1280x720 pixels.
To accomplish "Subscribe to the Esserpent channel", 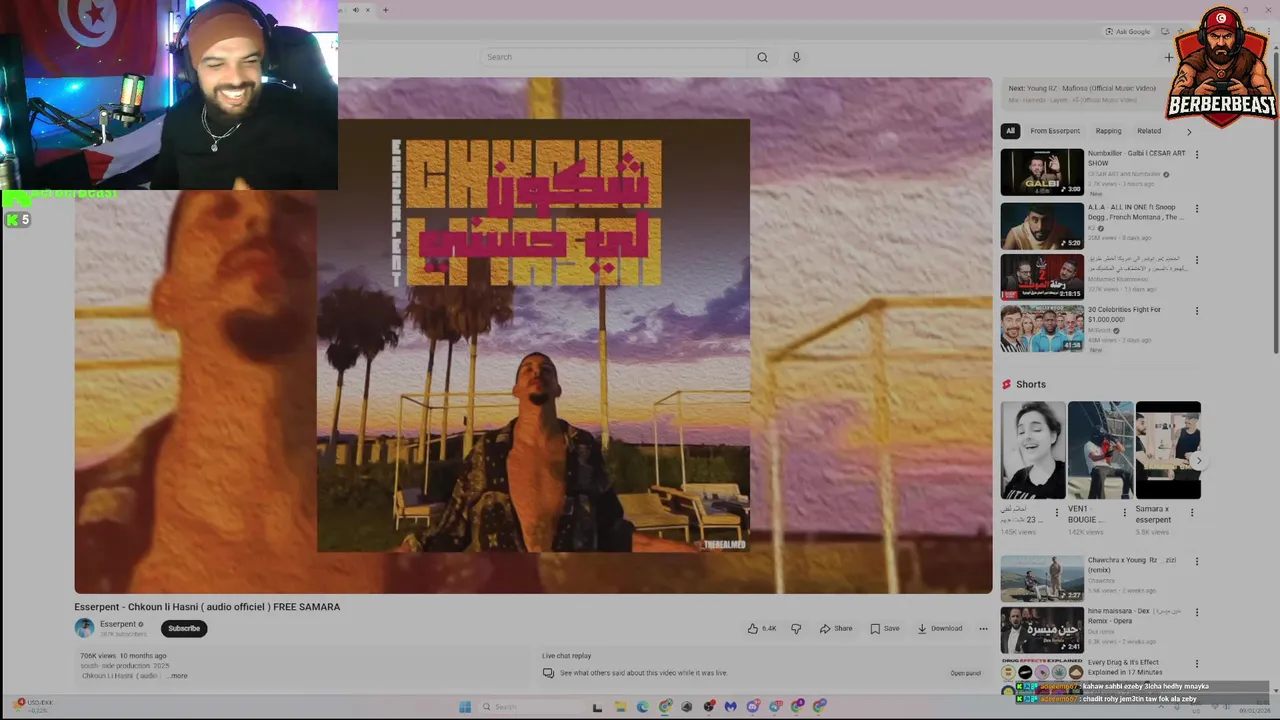I will [x=184, y=628].
